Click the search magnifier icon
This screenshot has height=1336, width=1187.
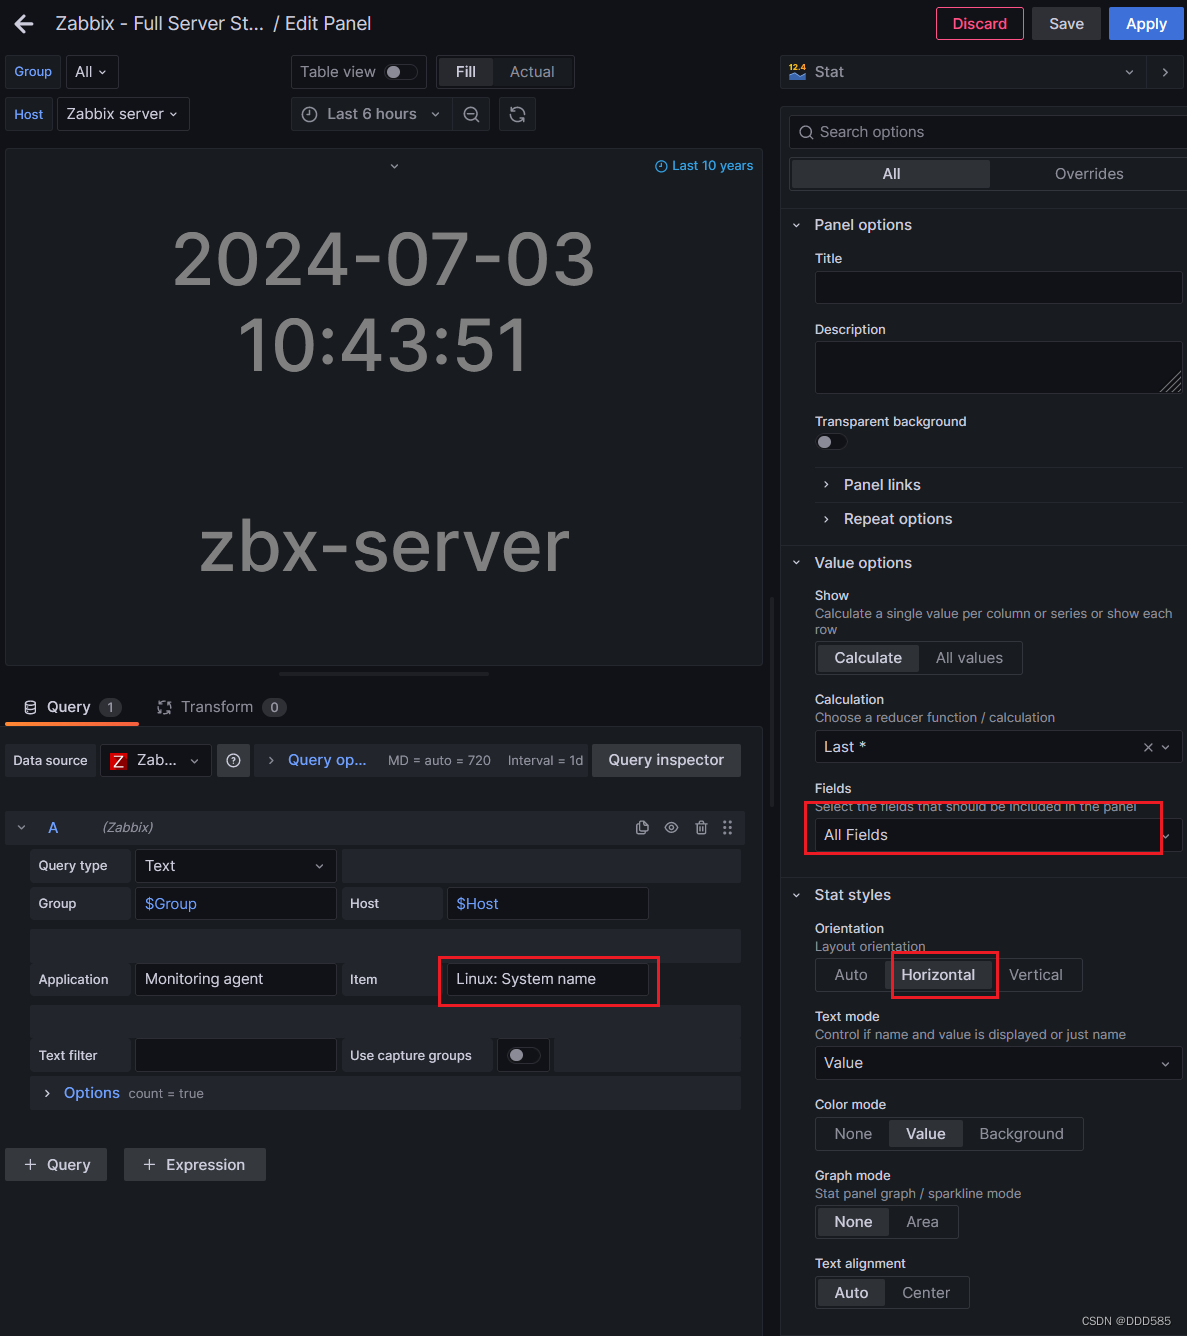(806, 132)
